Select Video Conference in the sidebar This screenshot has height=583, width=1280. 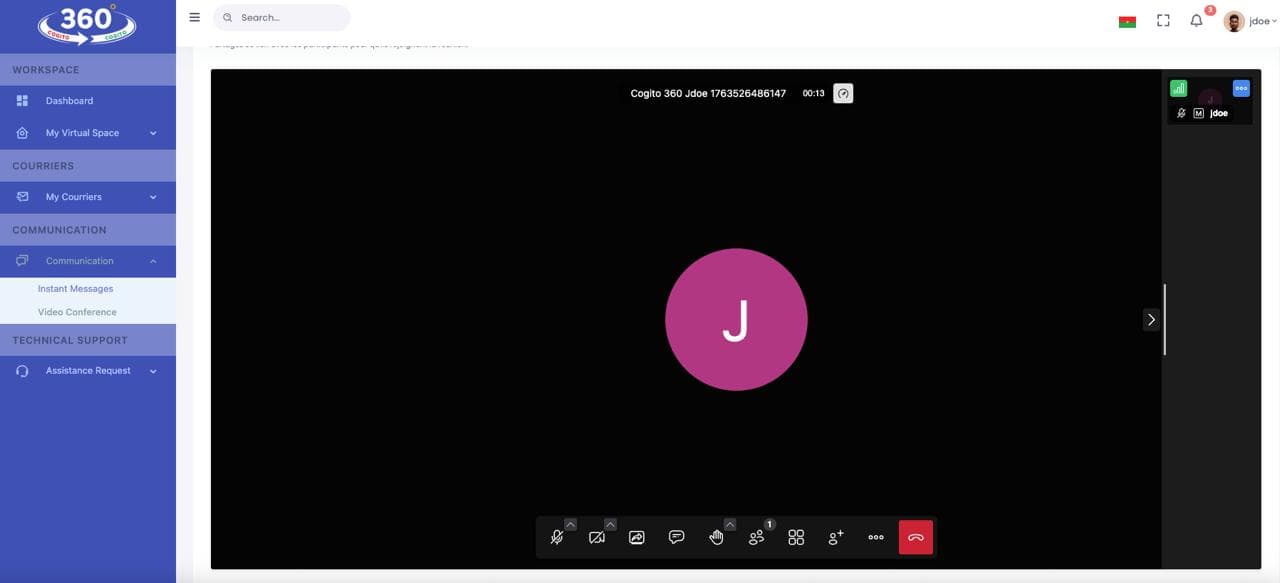(x=77, y=312)
